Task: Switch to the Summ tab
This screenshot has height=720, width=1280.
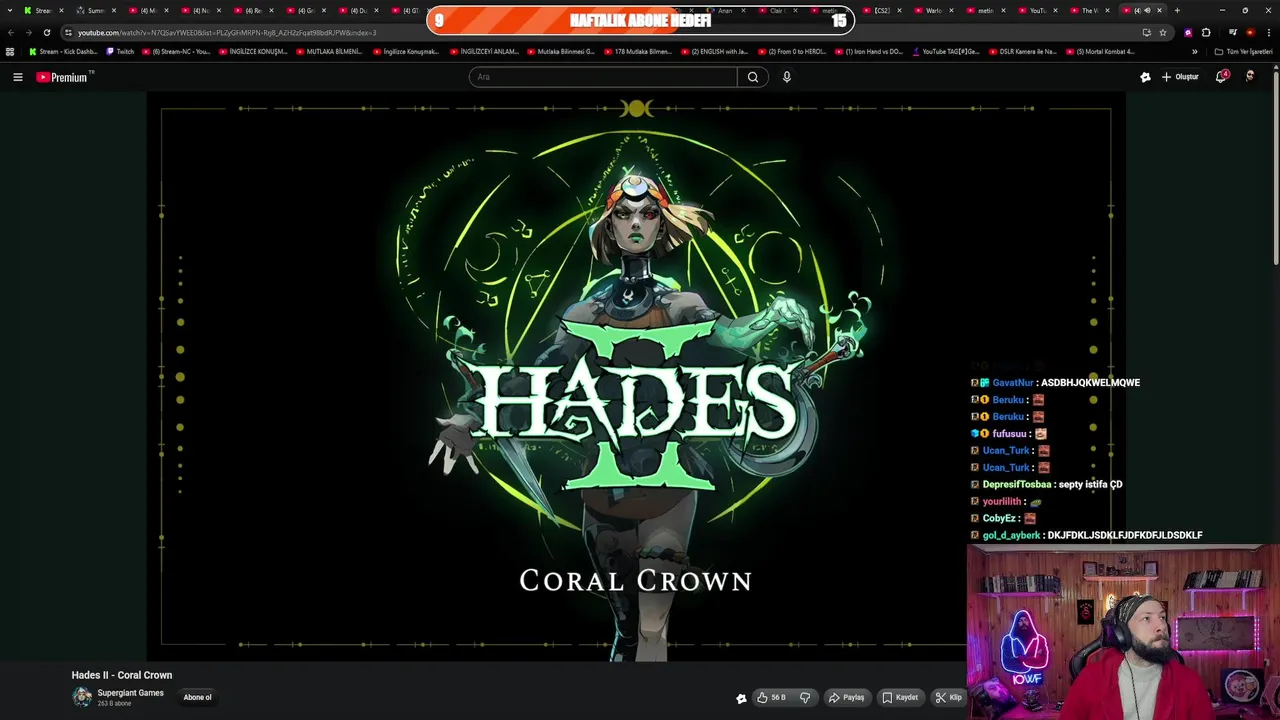Action: [96, 10]
